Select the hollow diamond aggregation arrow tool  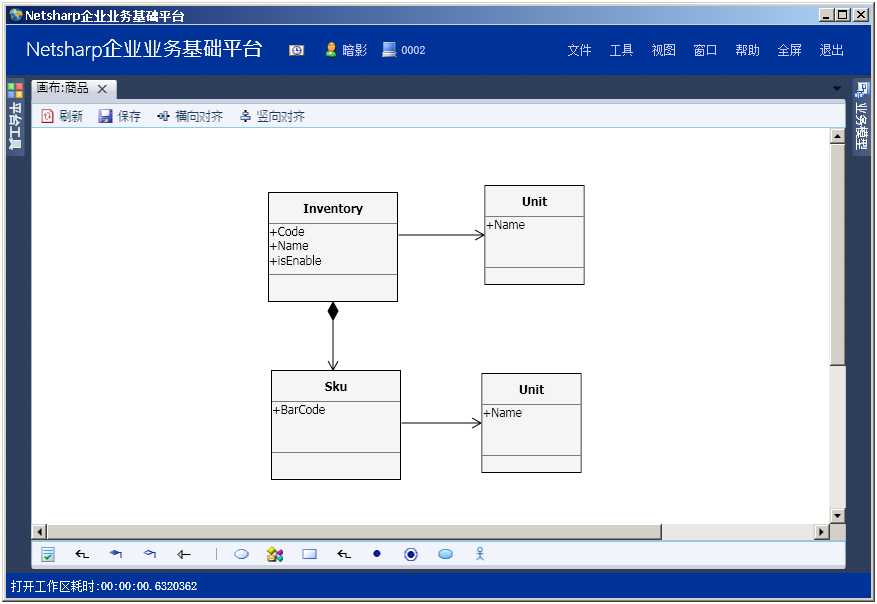[x=150, y=554]
